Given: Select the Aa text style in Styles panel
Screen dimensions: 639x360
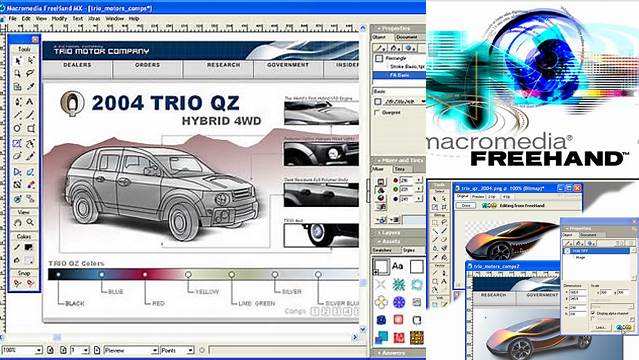Looking at the screenshot, I should click(x=397, y=267).
